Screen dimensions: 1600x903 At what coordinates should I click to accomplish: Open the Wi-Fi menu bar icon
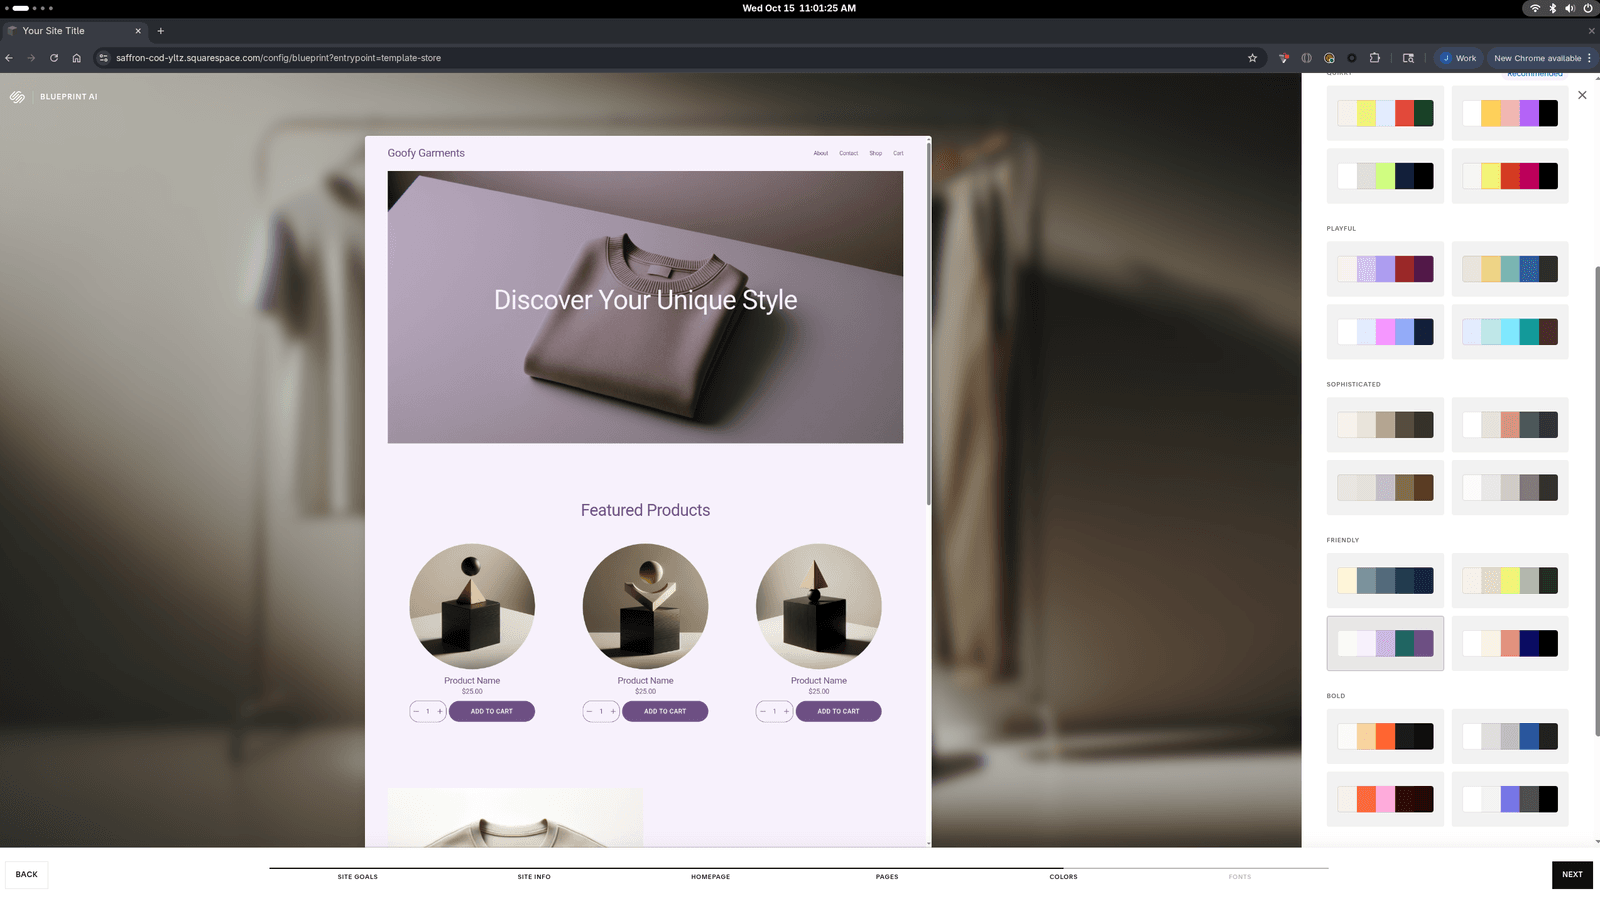point(1534,8)
